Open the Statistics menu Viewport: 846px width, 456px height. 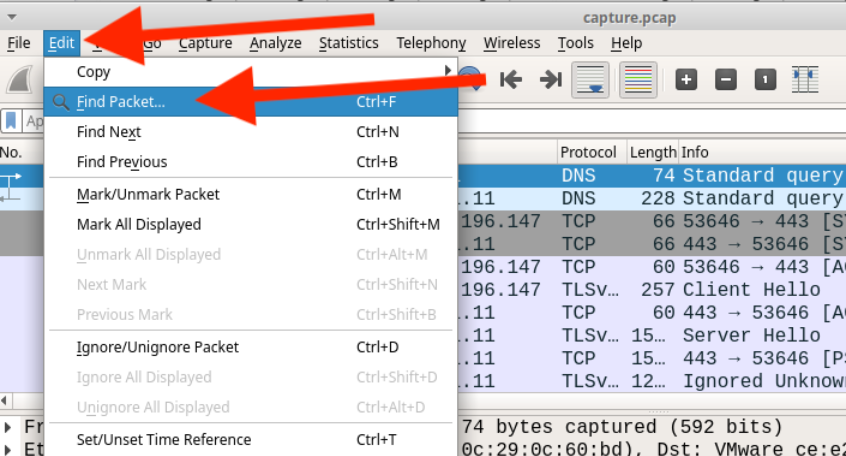pos(348,43)
